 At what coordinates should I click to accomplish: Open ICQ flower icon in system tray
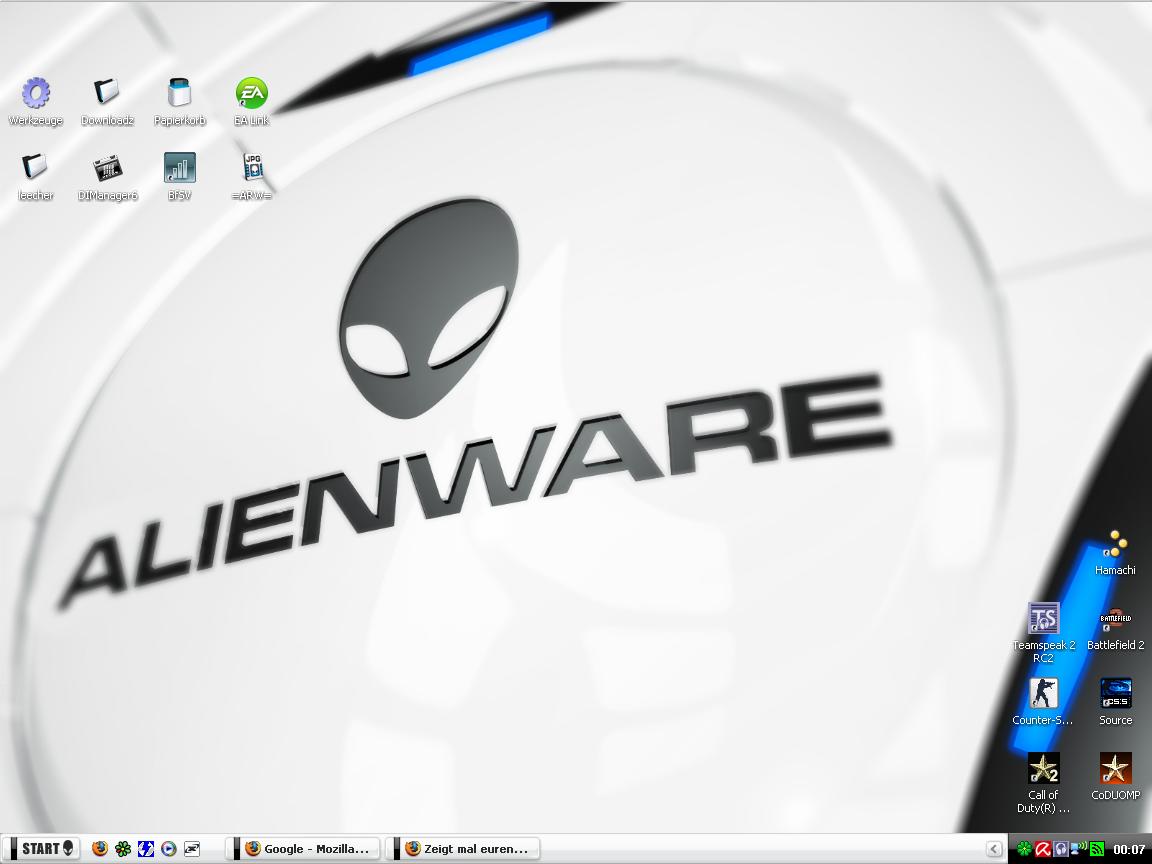click(x=1023, y=849)
